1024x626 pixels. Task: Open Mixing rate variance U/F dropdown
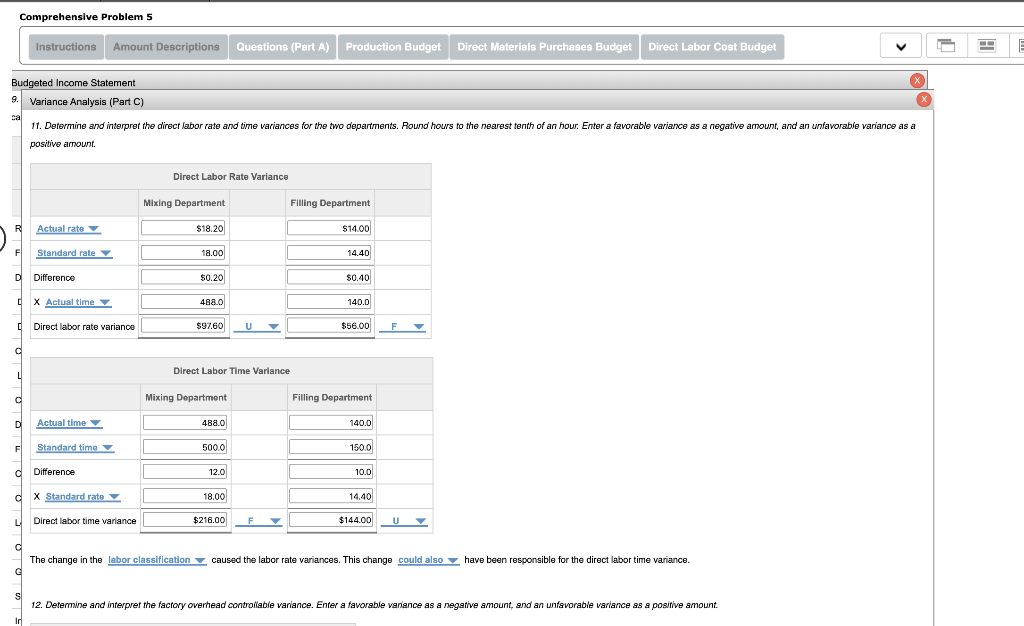[x=257, y=326]
